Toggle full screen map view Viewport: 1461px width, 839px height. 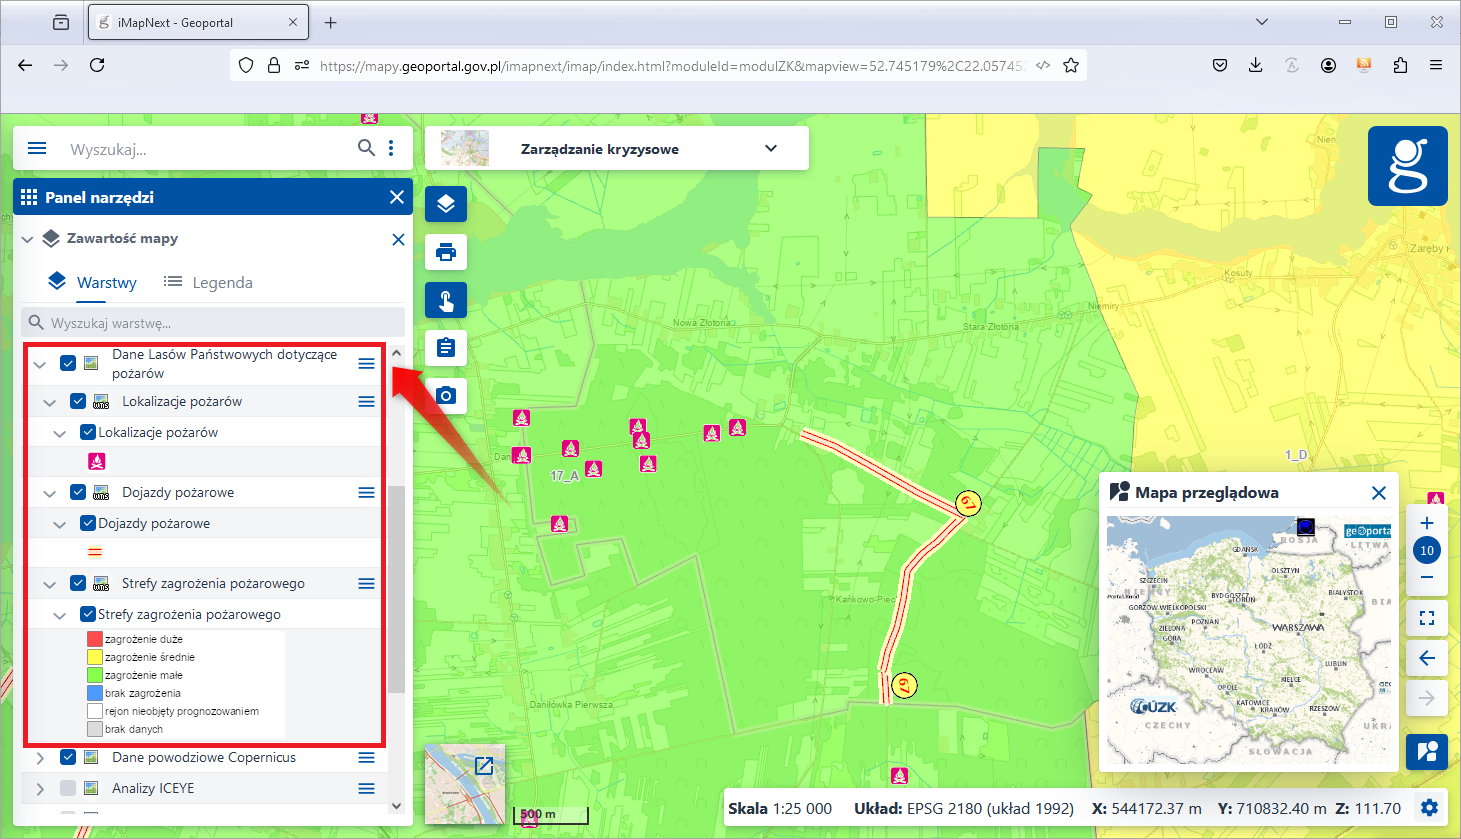(1427, 618)
